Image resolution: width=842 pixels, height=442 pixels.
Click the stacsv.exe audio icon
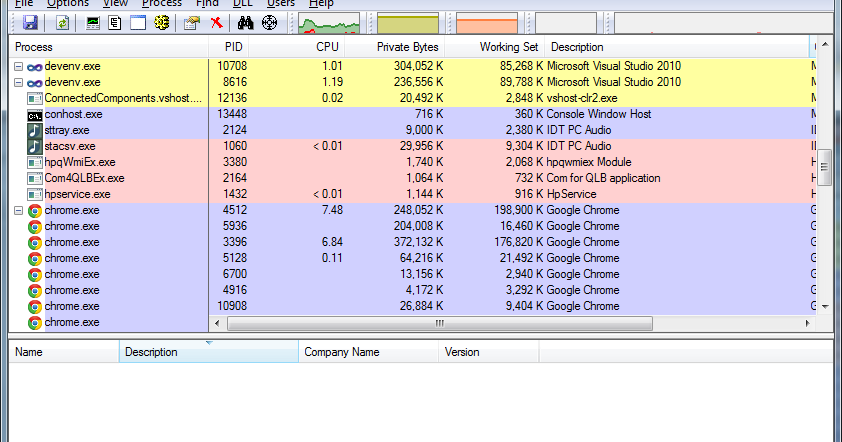[35, 147]
